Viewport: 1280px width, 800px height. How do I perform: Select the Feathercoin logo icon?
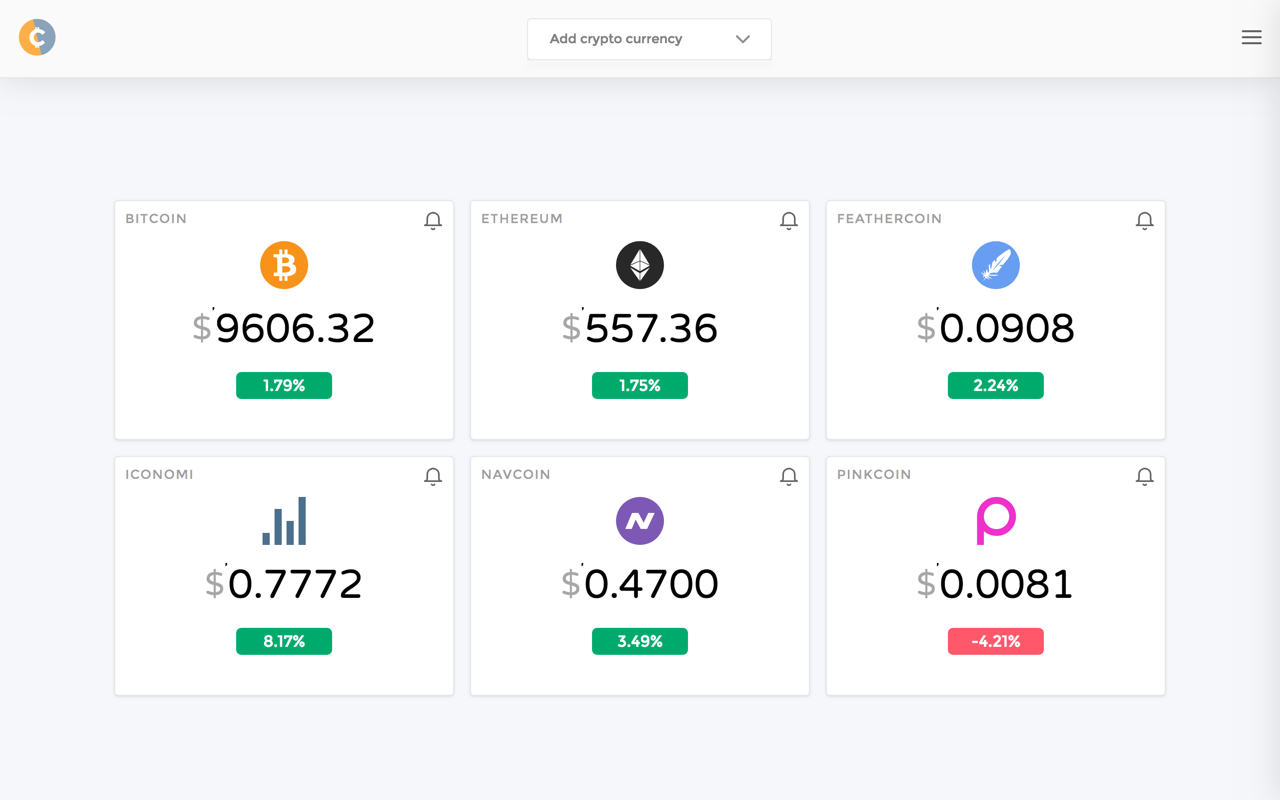click(996, 265)
